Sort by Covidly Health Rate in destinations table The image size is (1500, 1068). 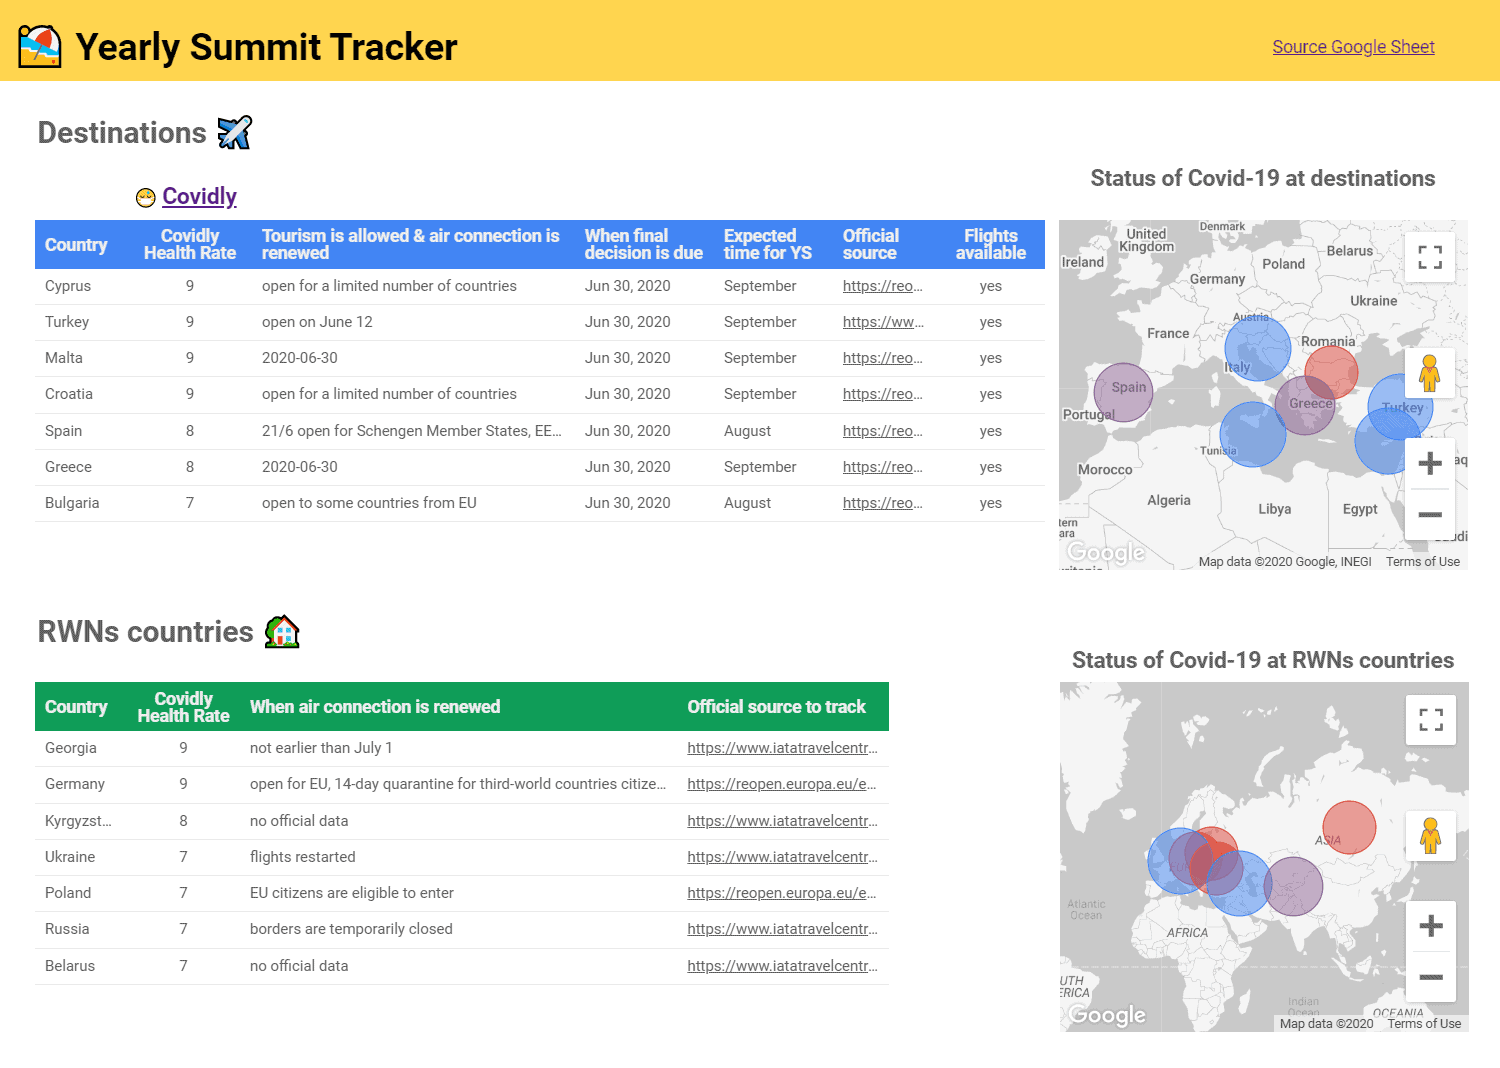click(x=190, y=244)
